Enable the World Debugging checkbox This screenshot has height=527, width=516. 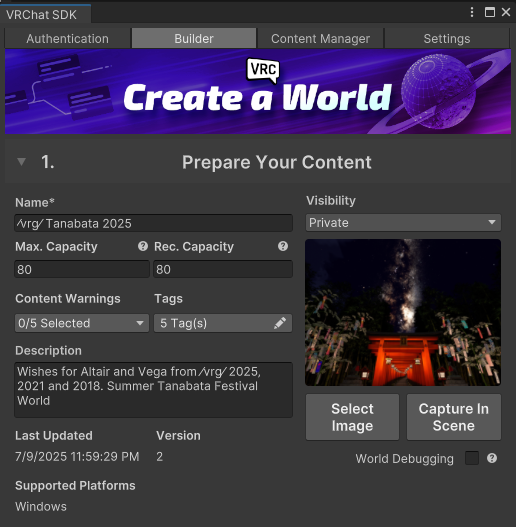472,458
